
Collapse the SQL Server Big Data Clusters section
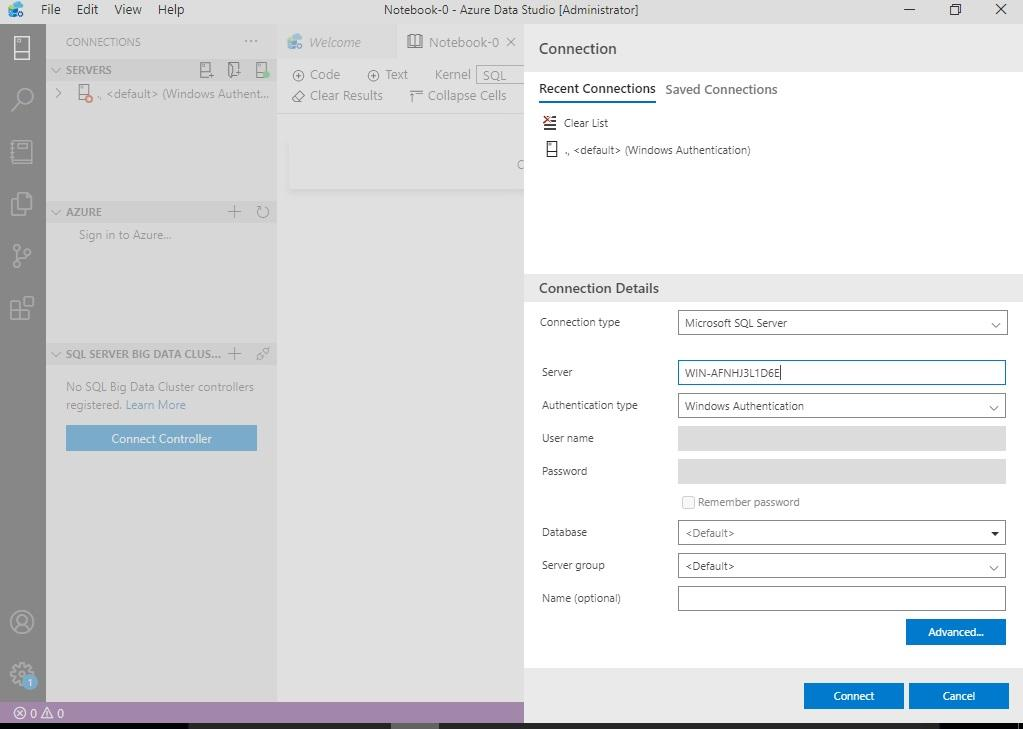click(56, 354)
